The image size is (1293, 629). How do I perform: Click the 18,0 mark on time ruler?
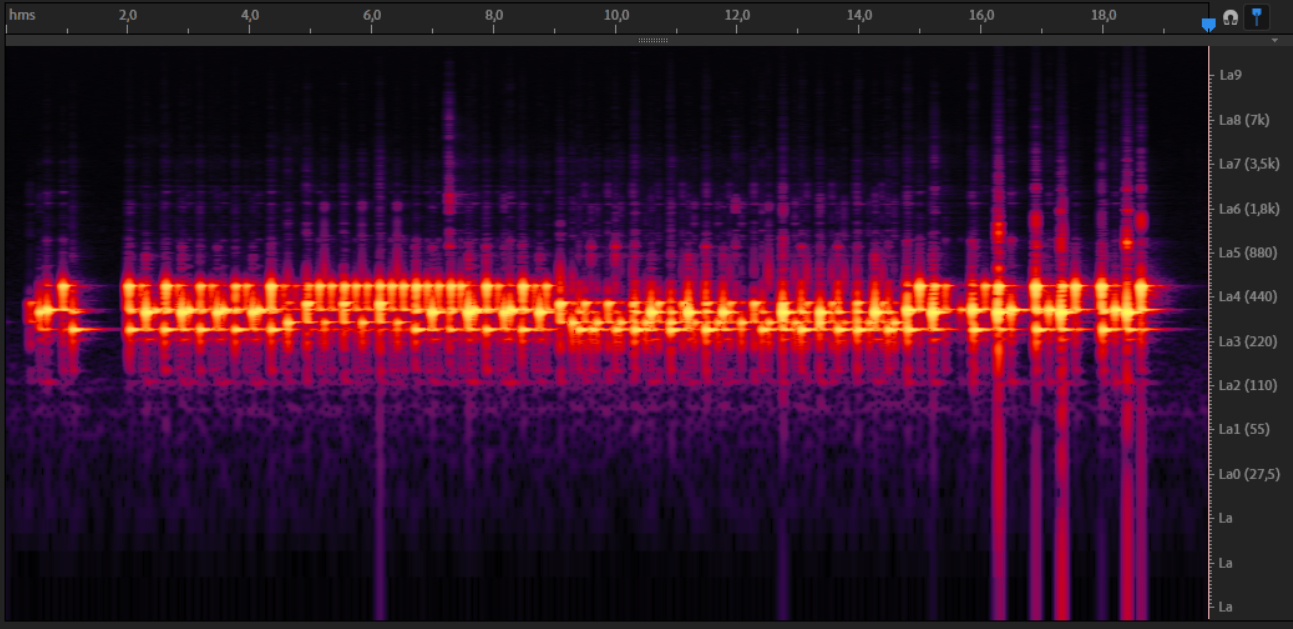coord(1104,15)
